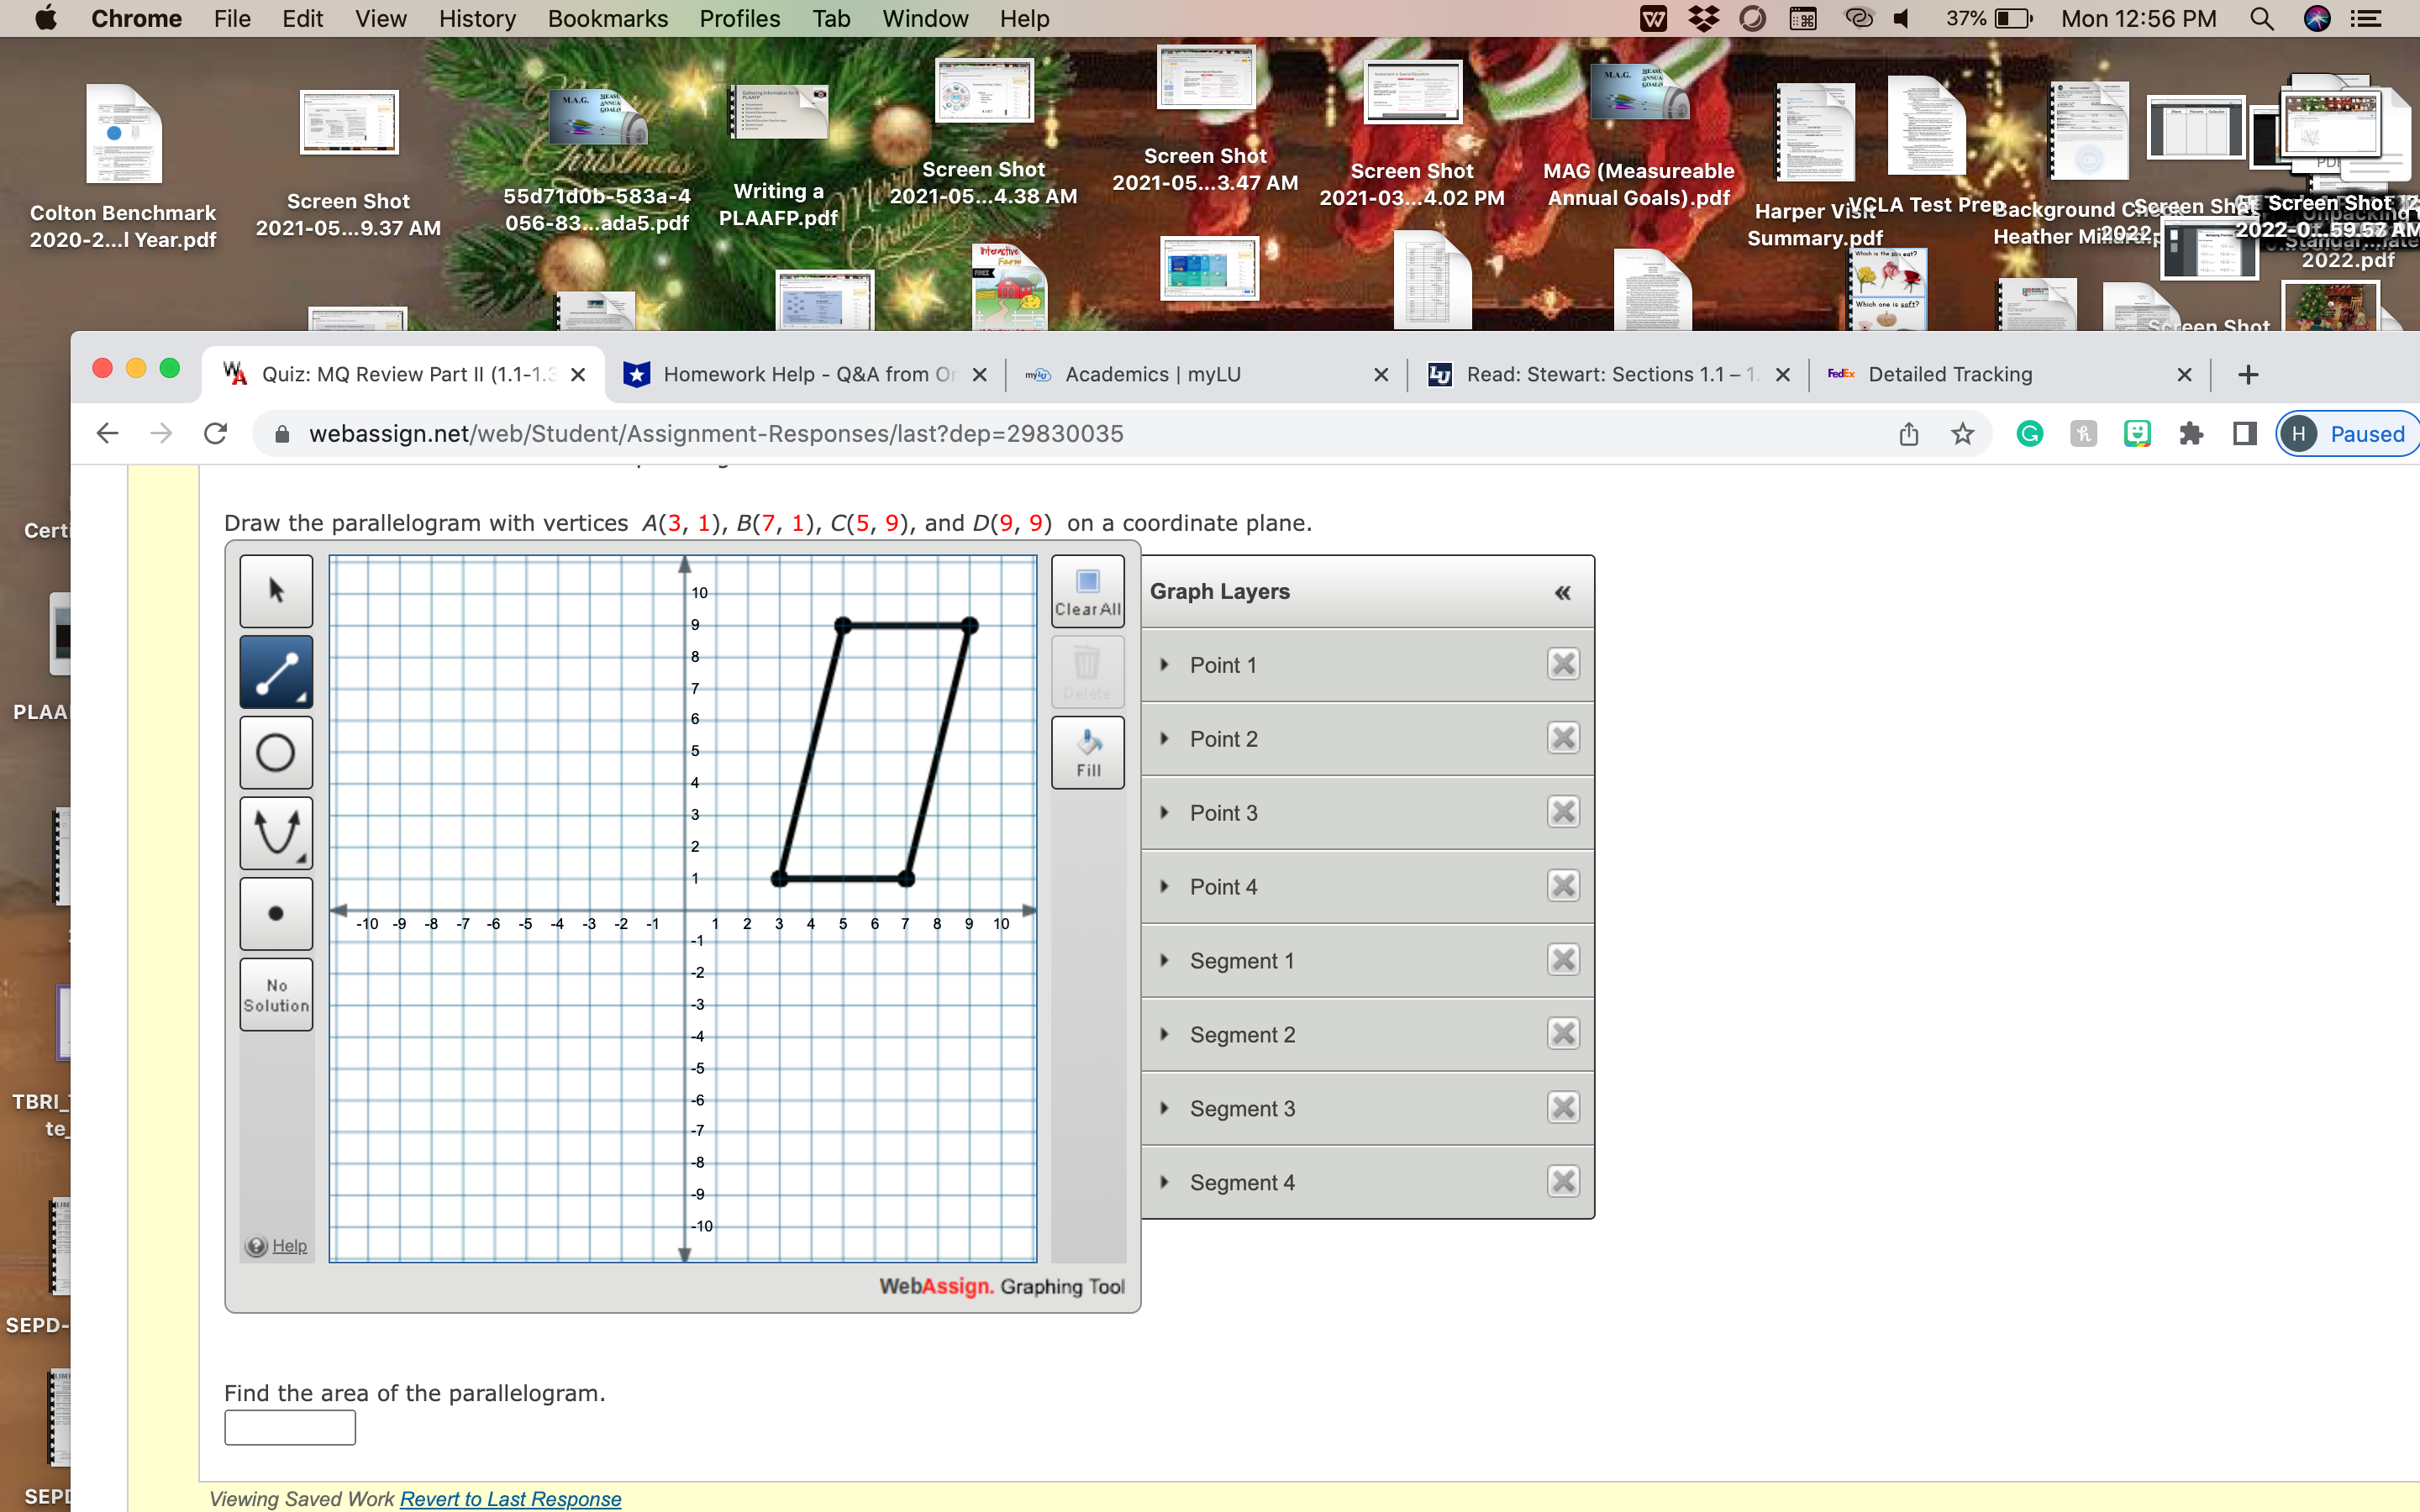Remove the Segment 3 layer
Image resolution: width=2420 pixels, height=1512 pixels.
[x=1563, y=1108]
